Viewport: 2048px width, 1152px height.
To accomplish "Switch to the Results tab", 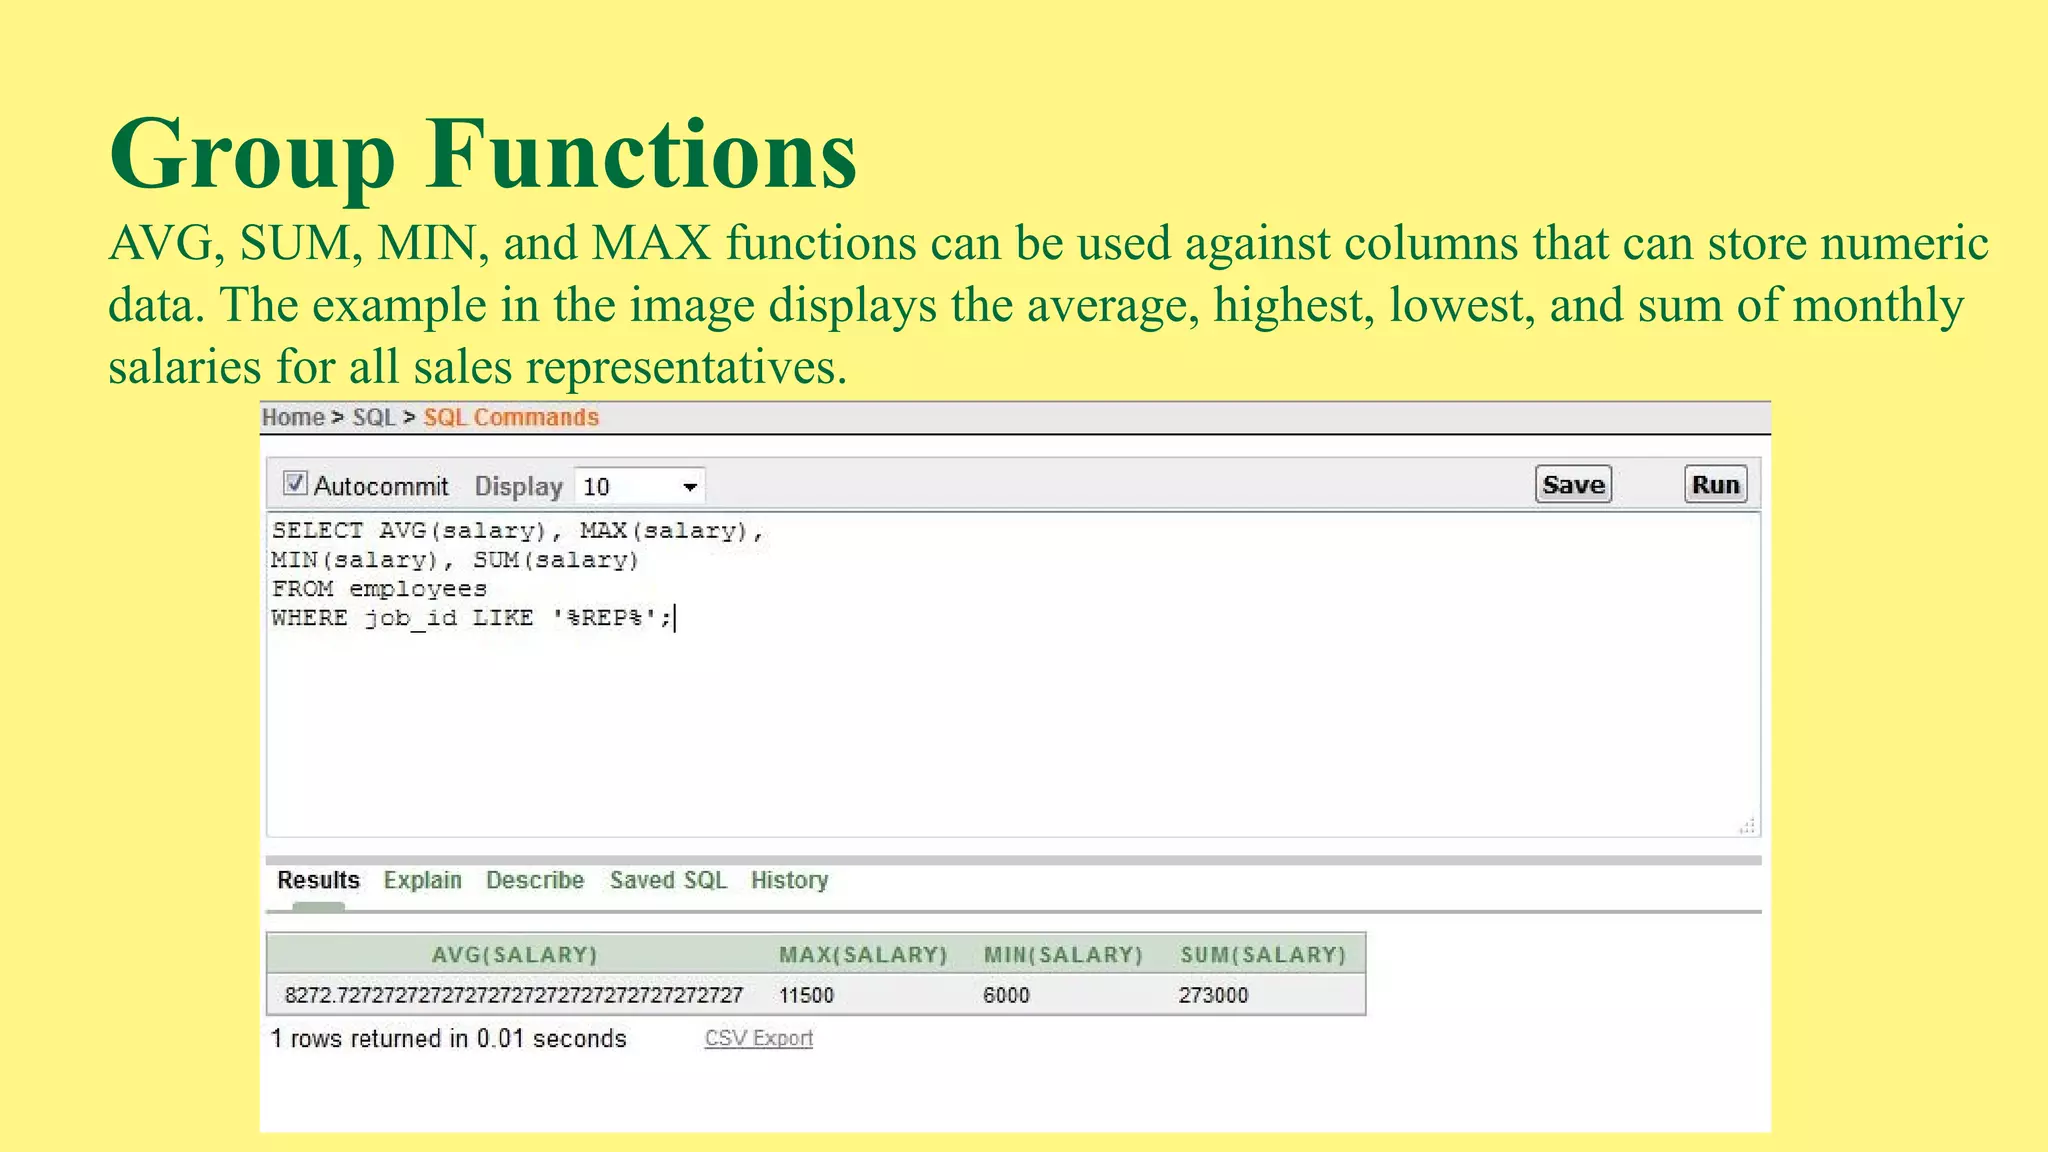I will click(318, 880).
